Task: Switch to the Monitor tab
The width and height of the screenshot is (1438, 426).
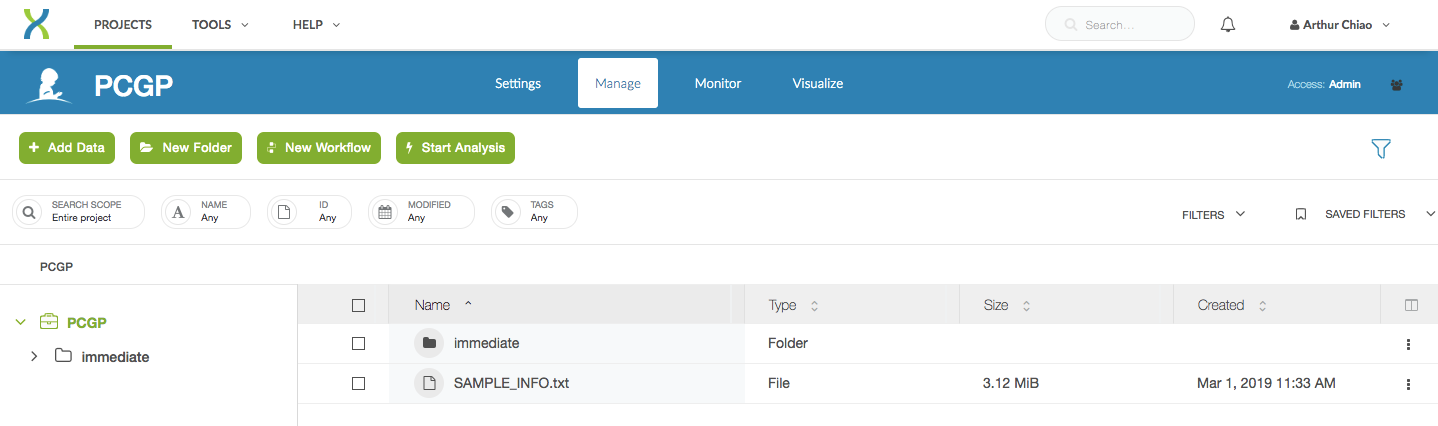Action: (x=718, y=83)
